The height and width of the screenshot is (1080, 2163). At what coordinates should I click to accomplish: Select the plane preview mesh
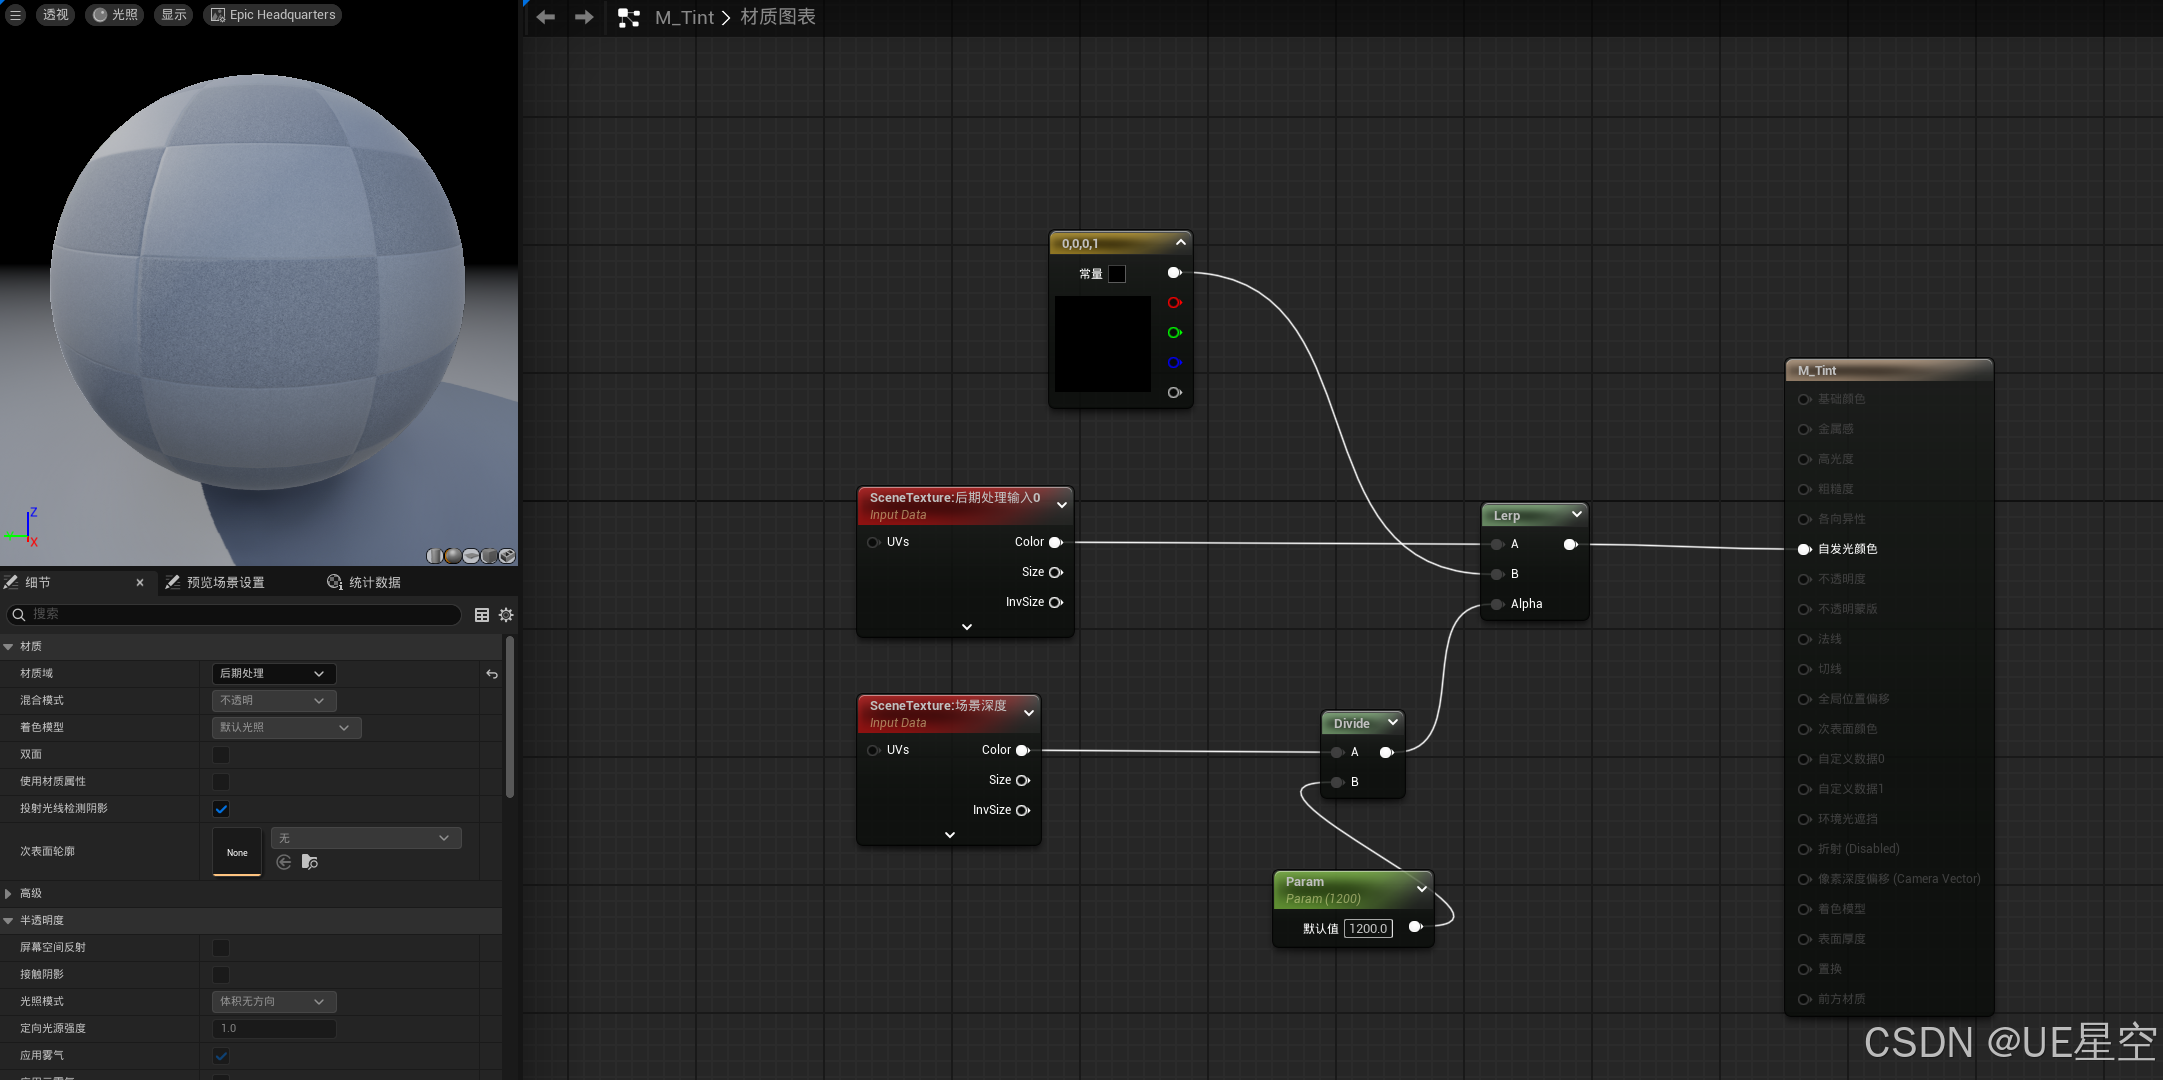point(471,556)
